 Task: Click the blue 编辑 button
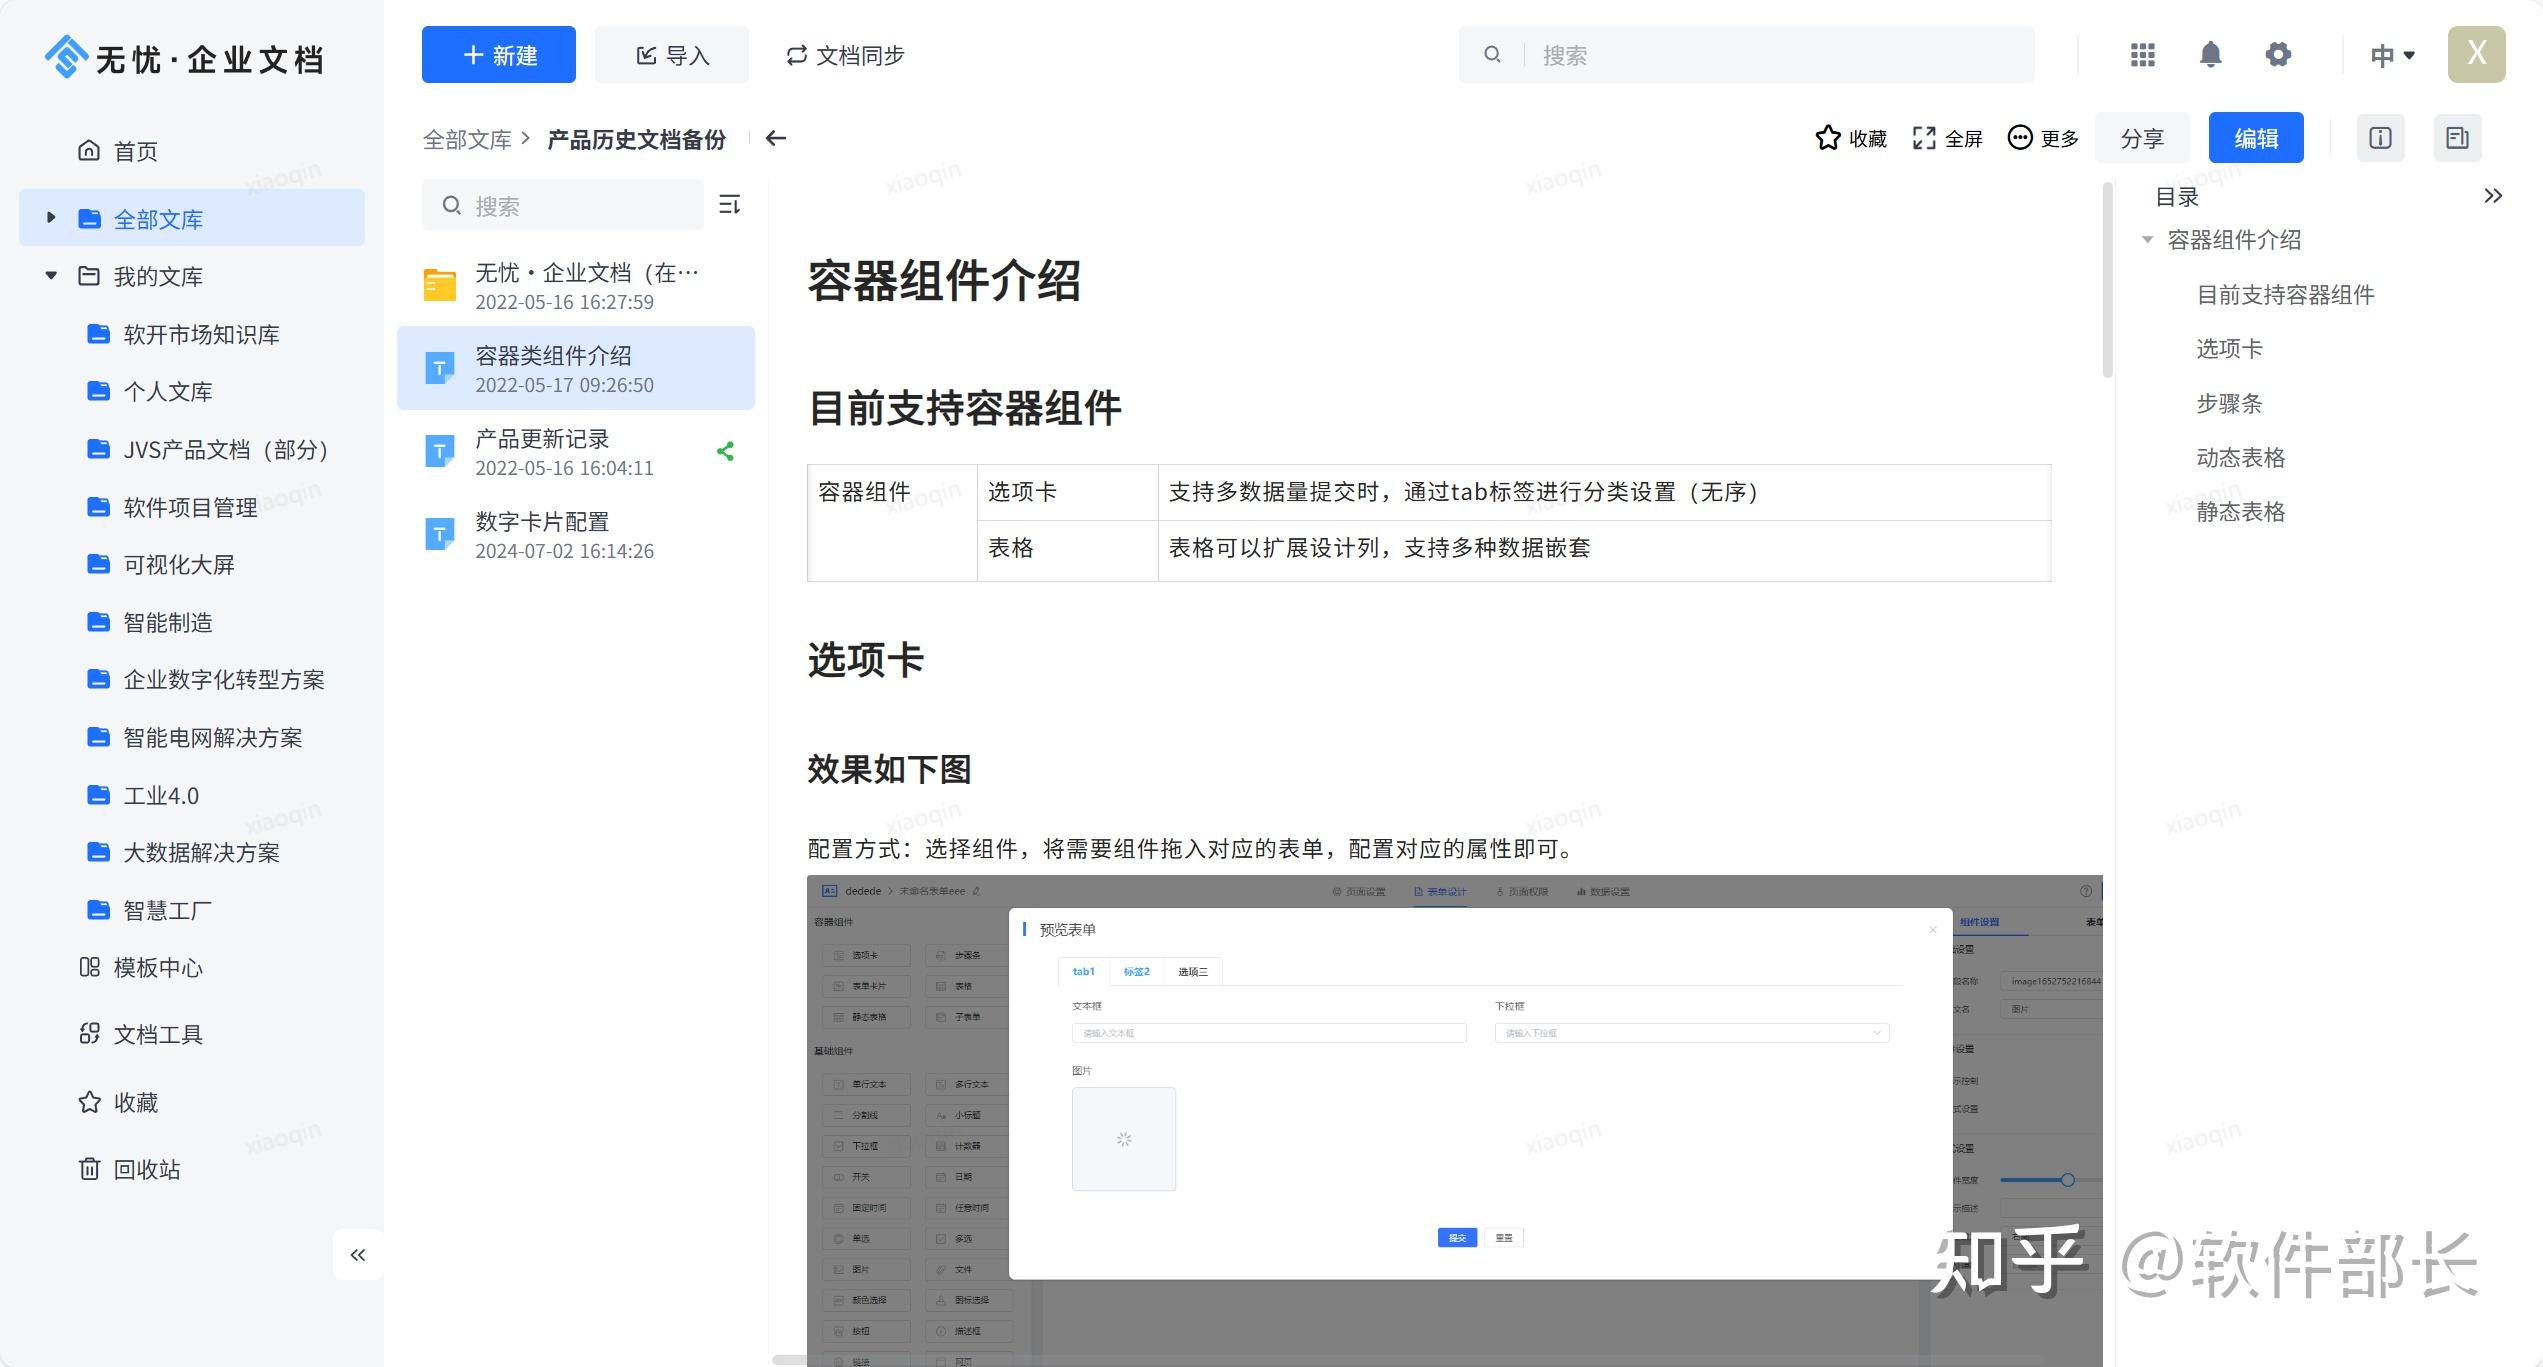coord(2255,138)
